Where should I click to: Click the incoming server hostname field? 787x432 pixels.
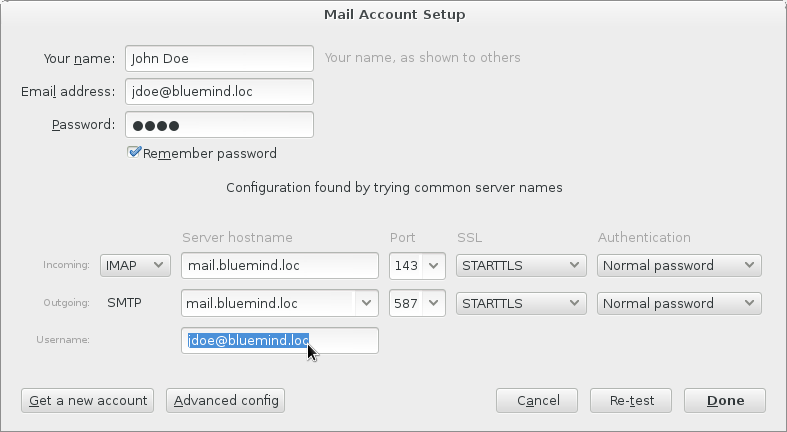click(280, 265)
